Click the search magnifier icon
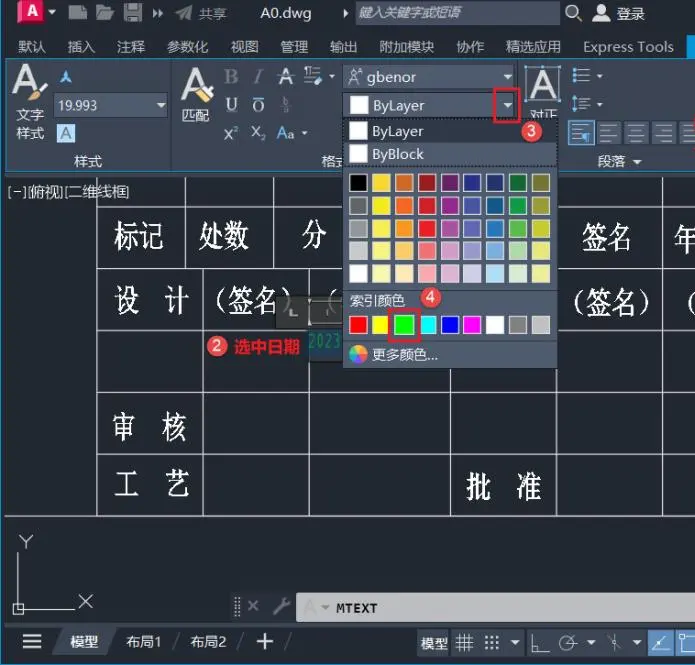Image resolution: width=695 pixels, height=665 pixels. [573, 13]
